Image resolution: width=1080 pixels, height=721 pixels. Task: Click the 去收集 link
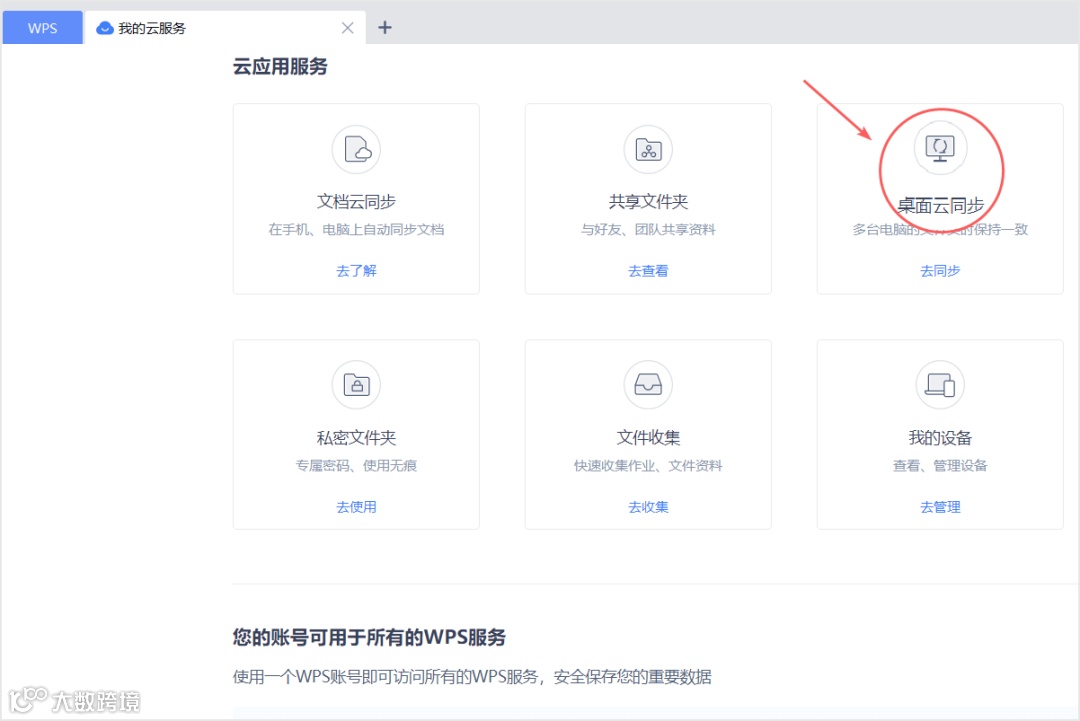[x=648, y=507]
